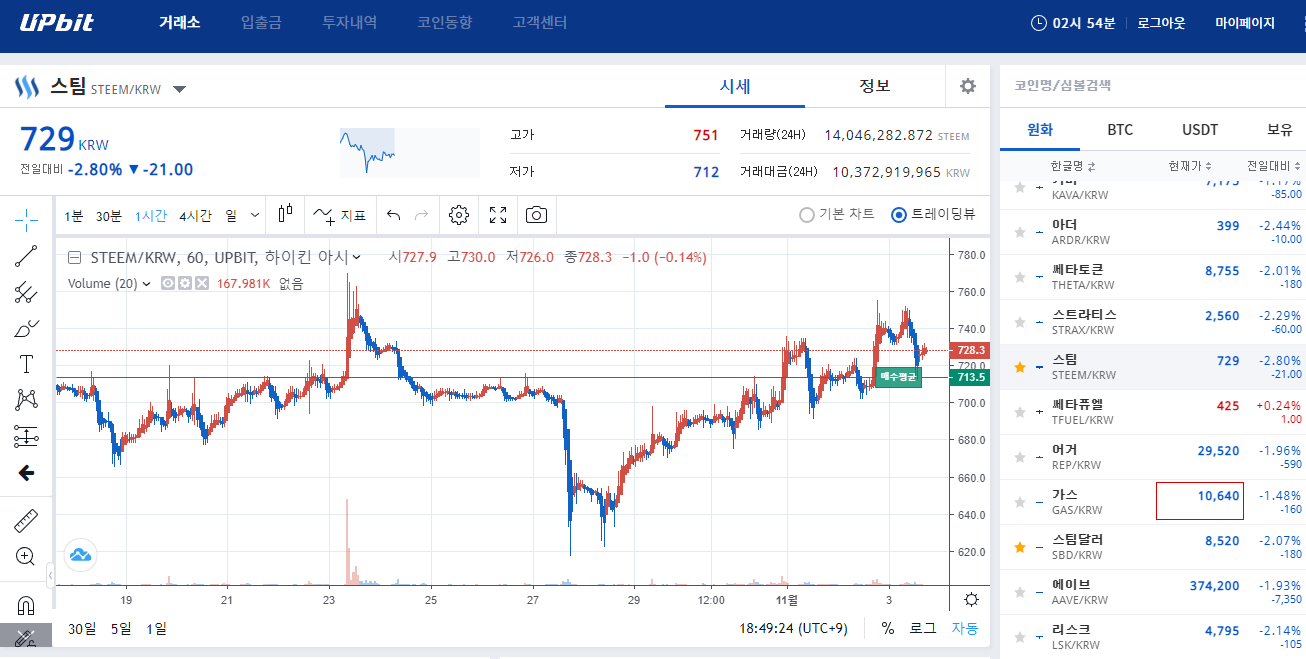This screenshot has width=1306, height=659.
Task: Open the 지표 indicators button
Action: [x=340, y=215]
